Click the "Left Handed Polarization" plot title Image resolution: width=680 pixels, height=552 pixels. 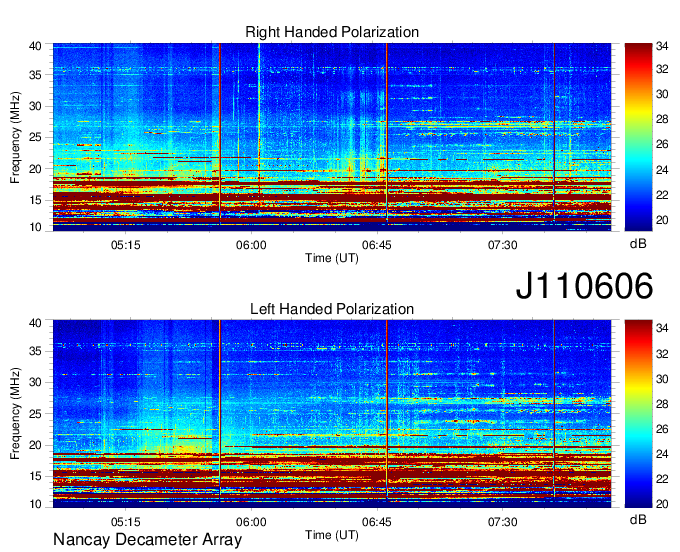332,309
